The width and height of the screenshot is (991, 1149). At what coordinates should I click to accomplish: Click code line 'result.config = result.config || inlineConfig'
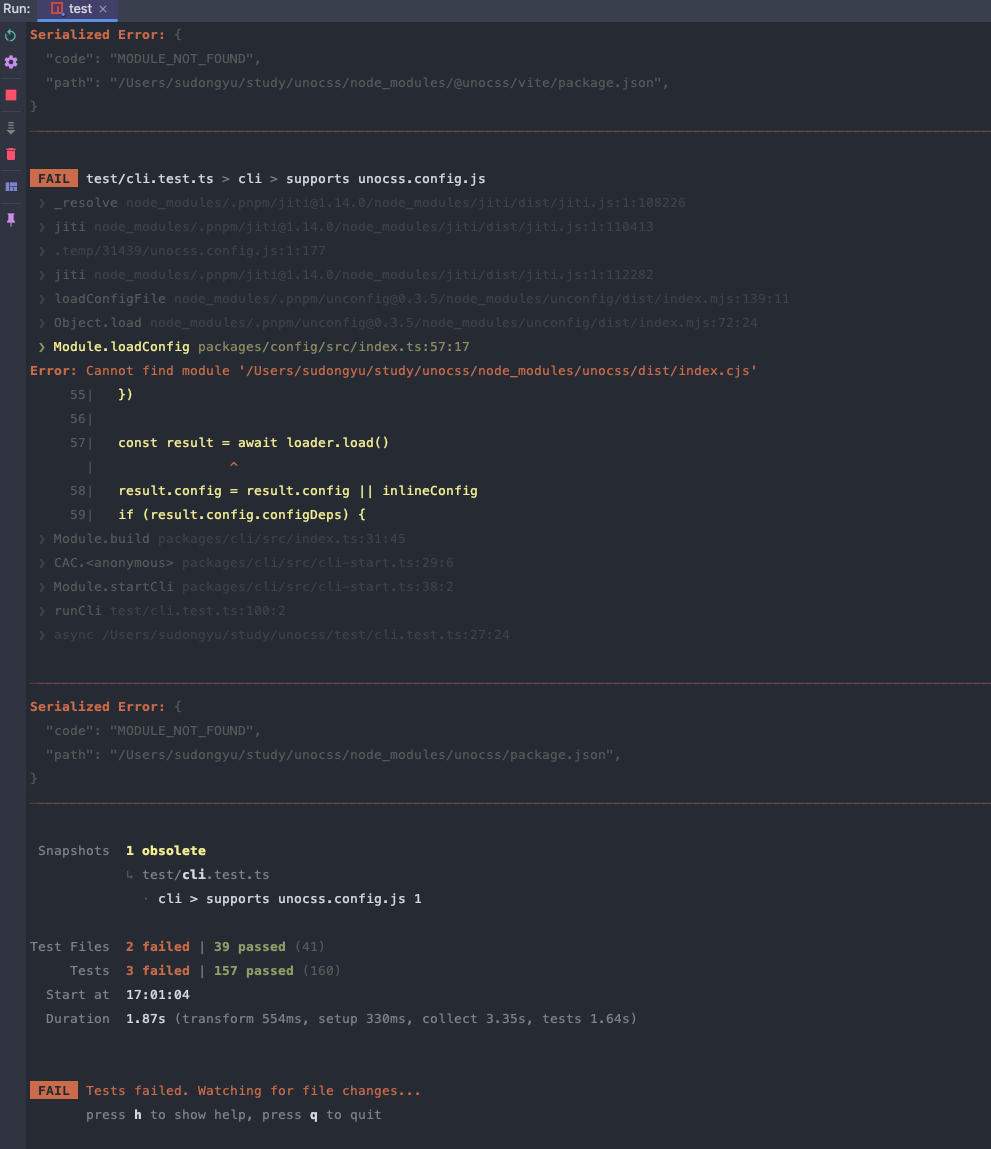298,491
